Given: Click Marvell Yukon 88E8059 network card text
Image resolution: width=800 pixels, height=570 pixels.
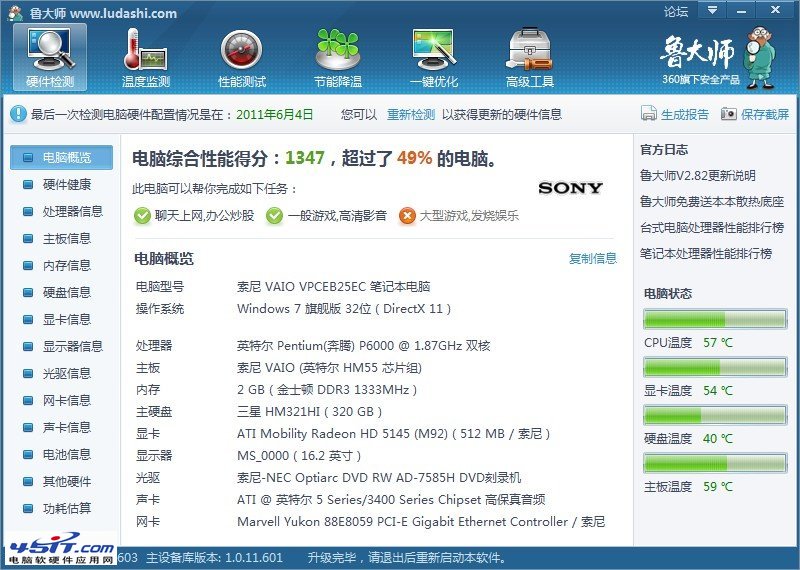Looking at the screenshot, I should click(421, 522).
